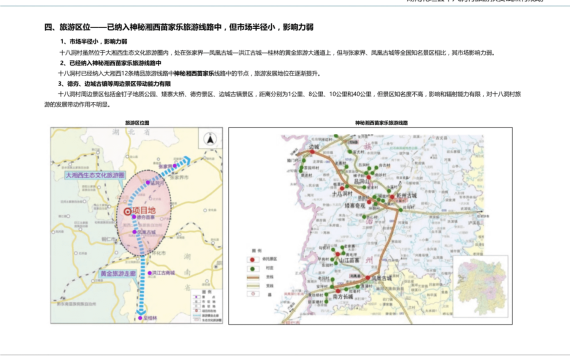Click the purple marker for 洪江古商城
Viewport: 570px width, 360px height.
pyautogui.click(x=149, y=273)
